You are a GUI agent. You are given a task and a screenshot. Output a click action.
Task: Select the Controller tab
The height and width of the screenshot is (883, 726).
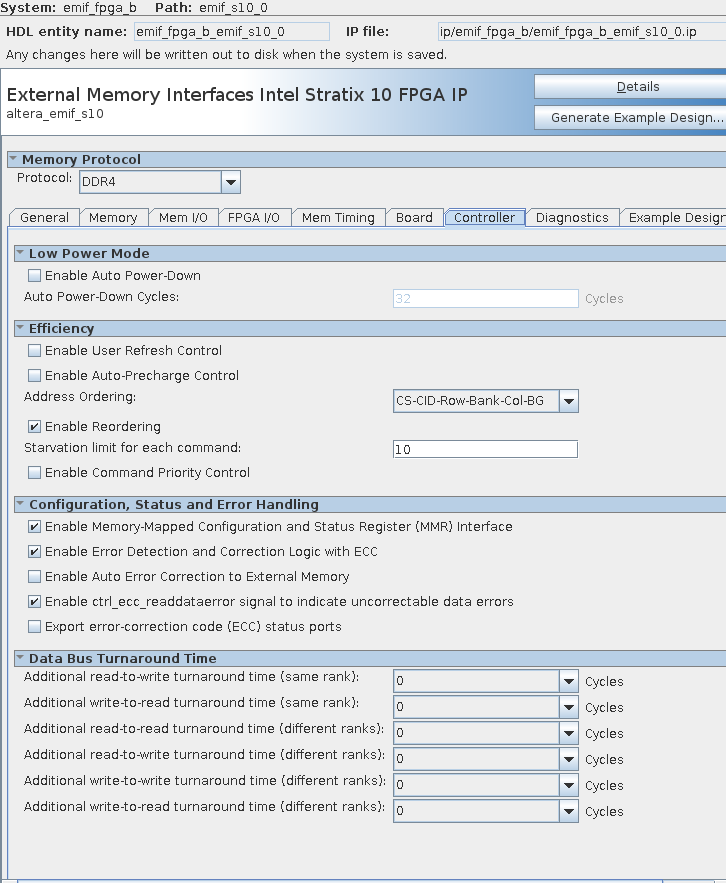point(484,218)
